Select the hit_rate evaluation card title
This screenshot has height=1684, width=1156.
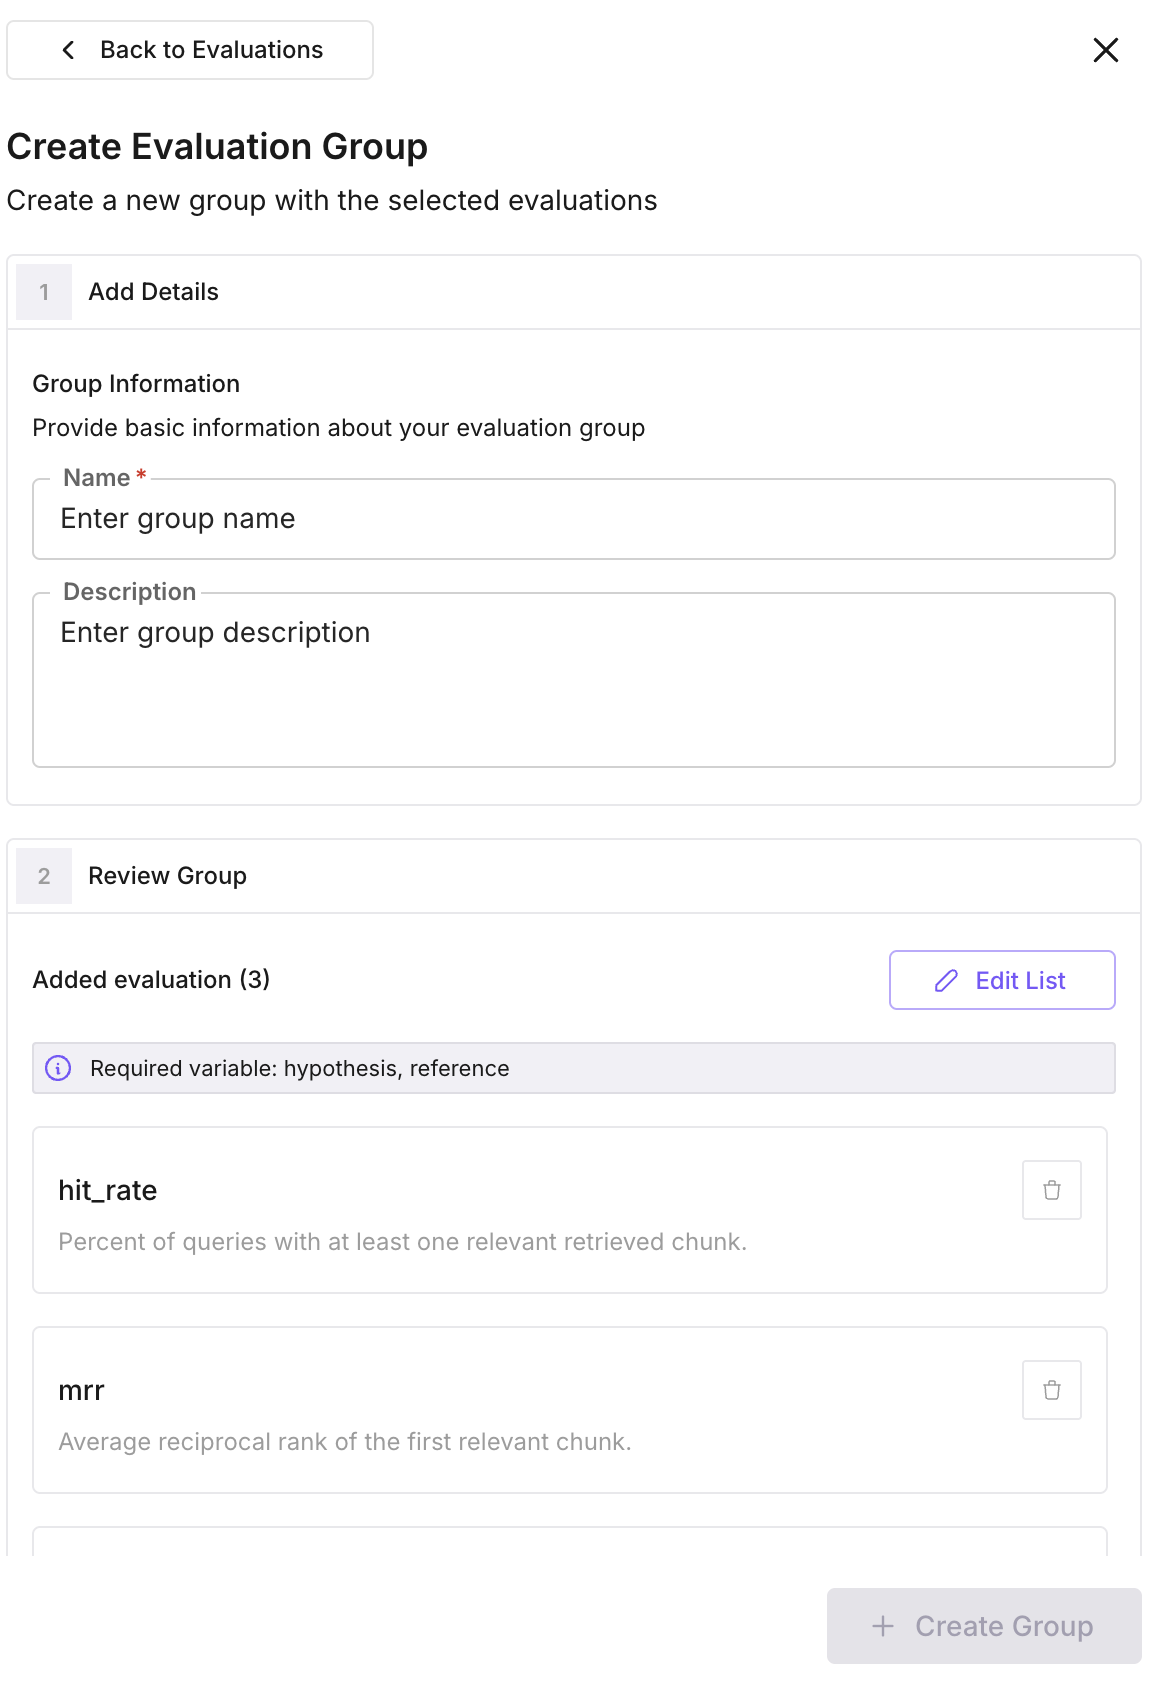click(x=108, y=1190)
